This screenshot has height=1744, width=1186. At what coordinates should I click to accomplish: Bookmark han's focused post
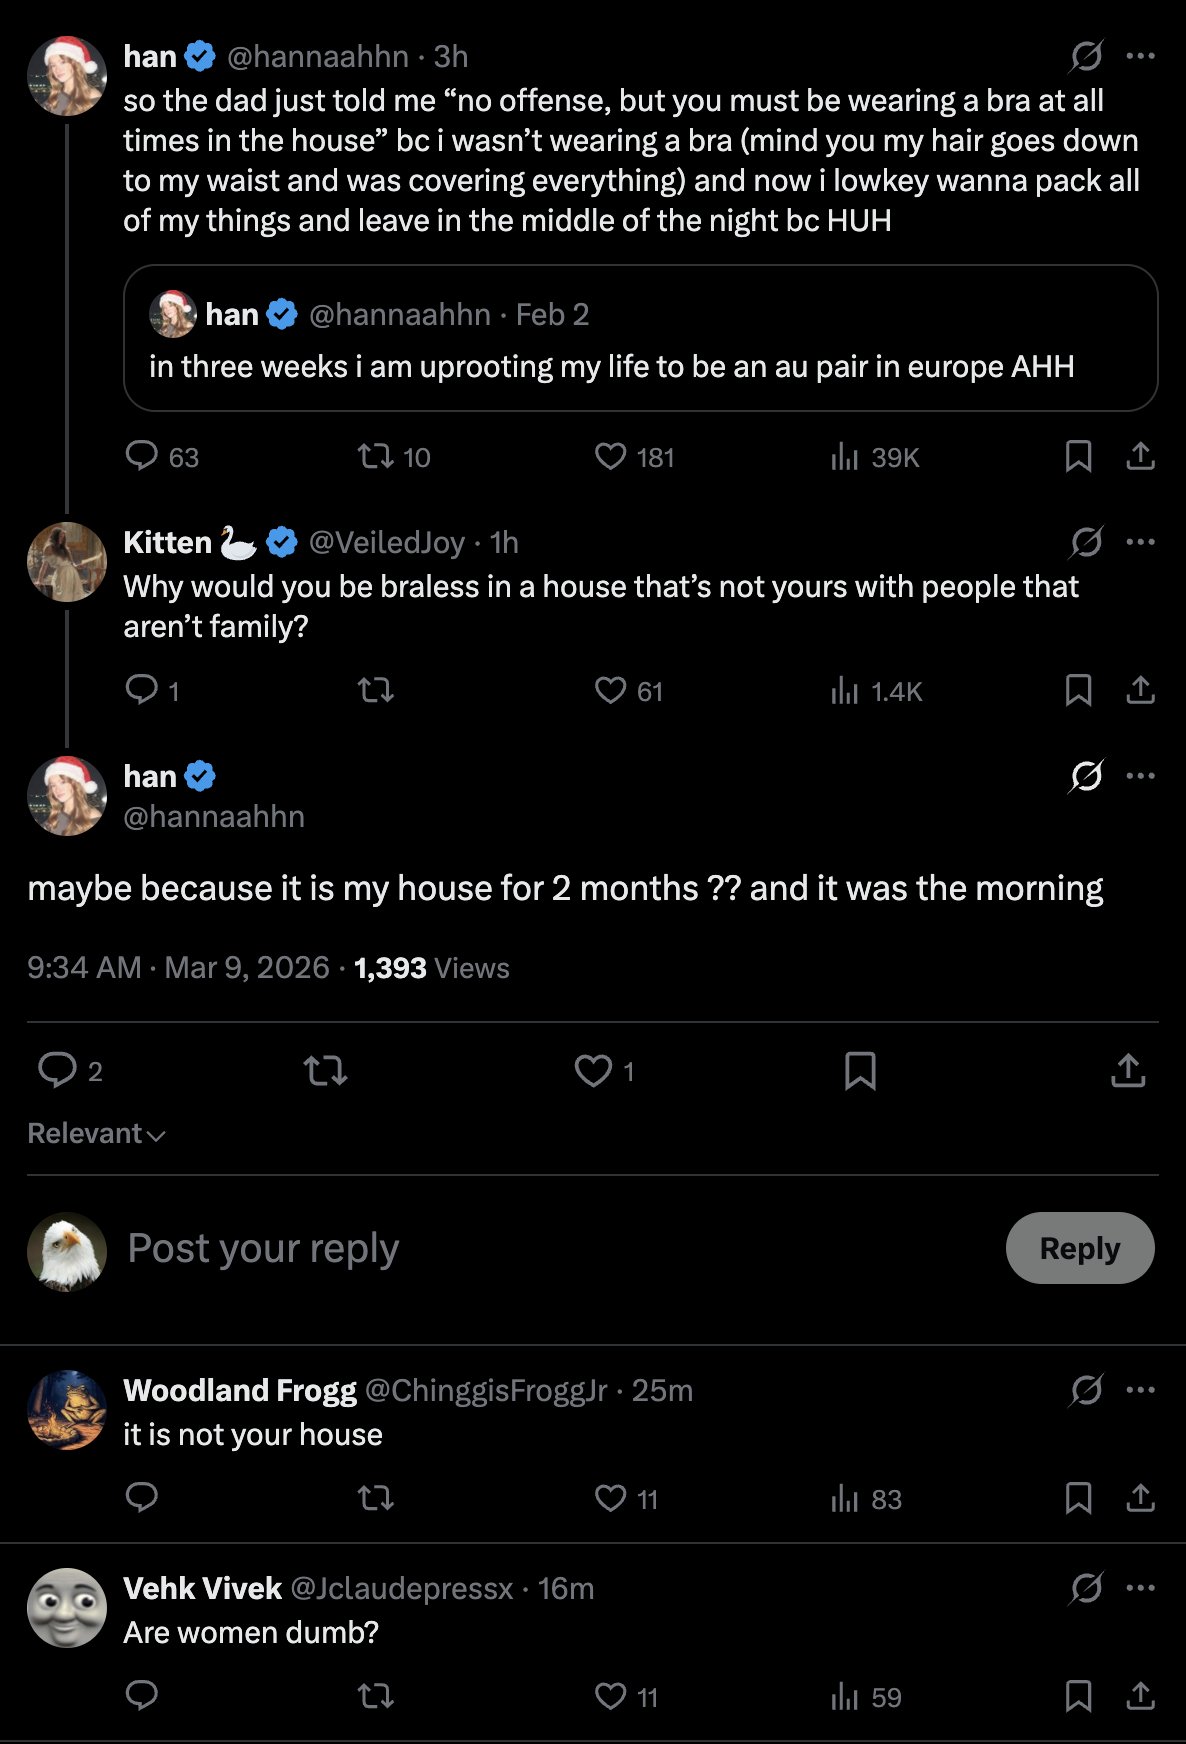860,1071
